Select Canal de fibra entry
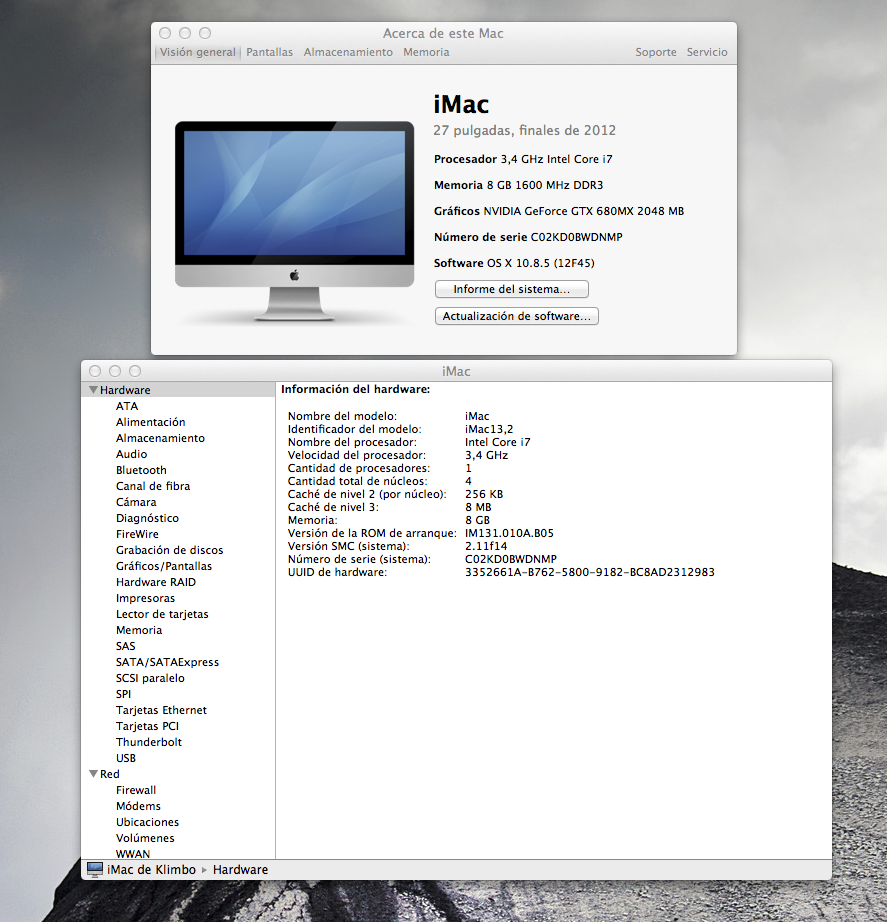887x922 pixels. tap(153, 486)
